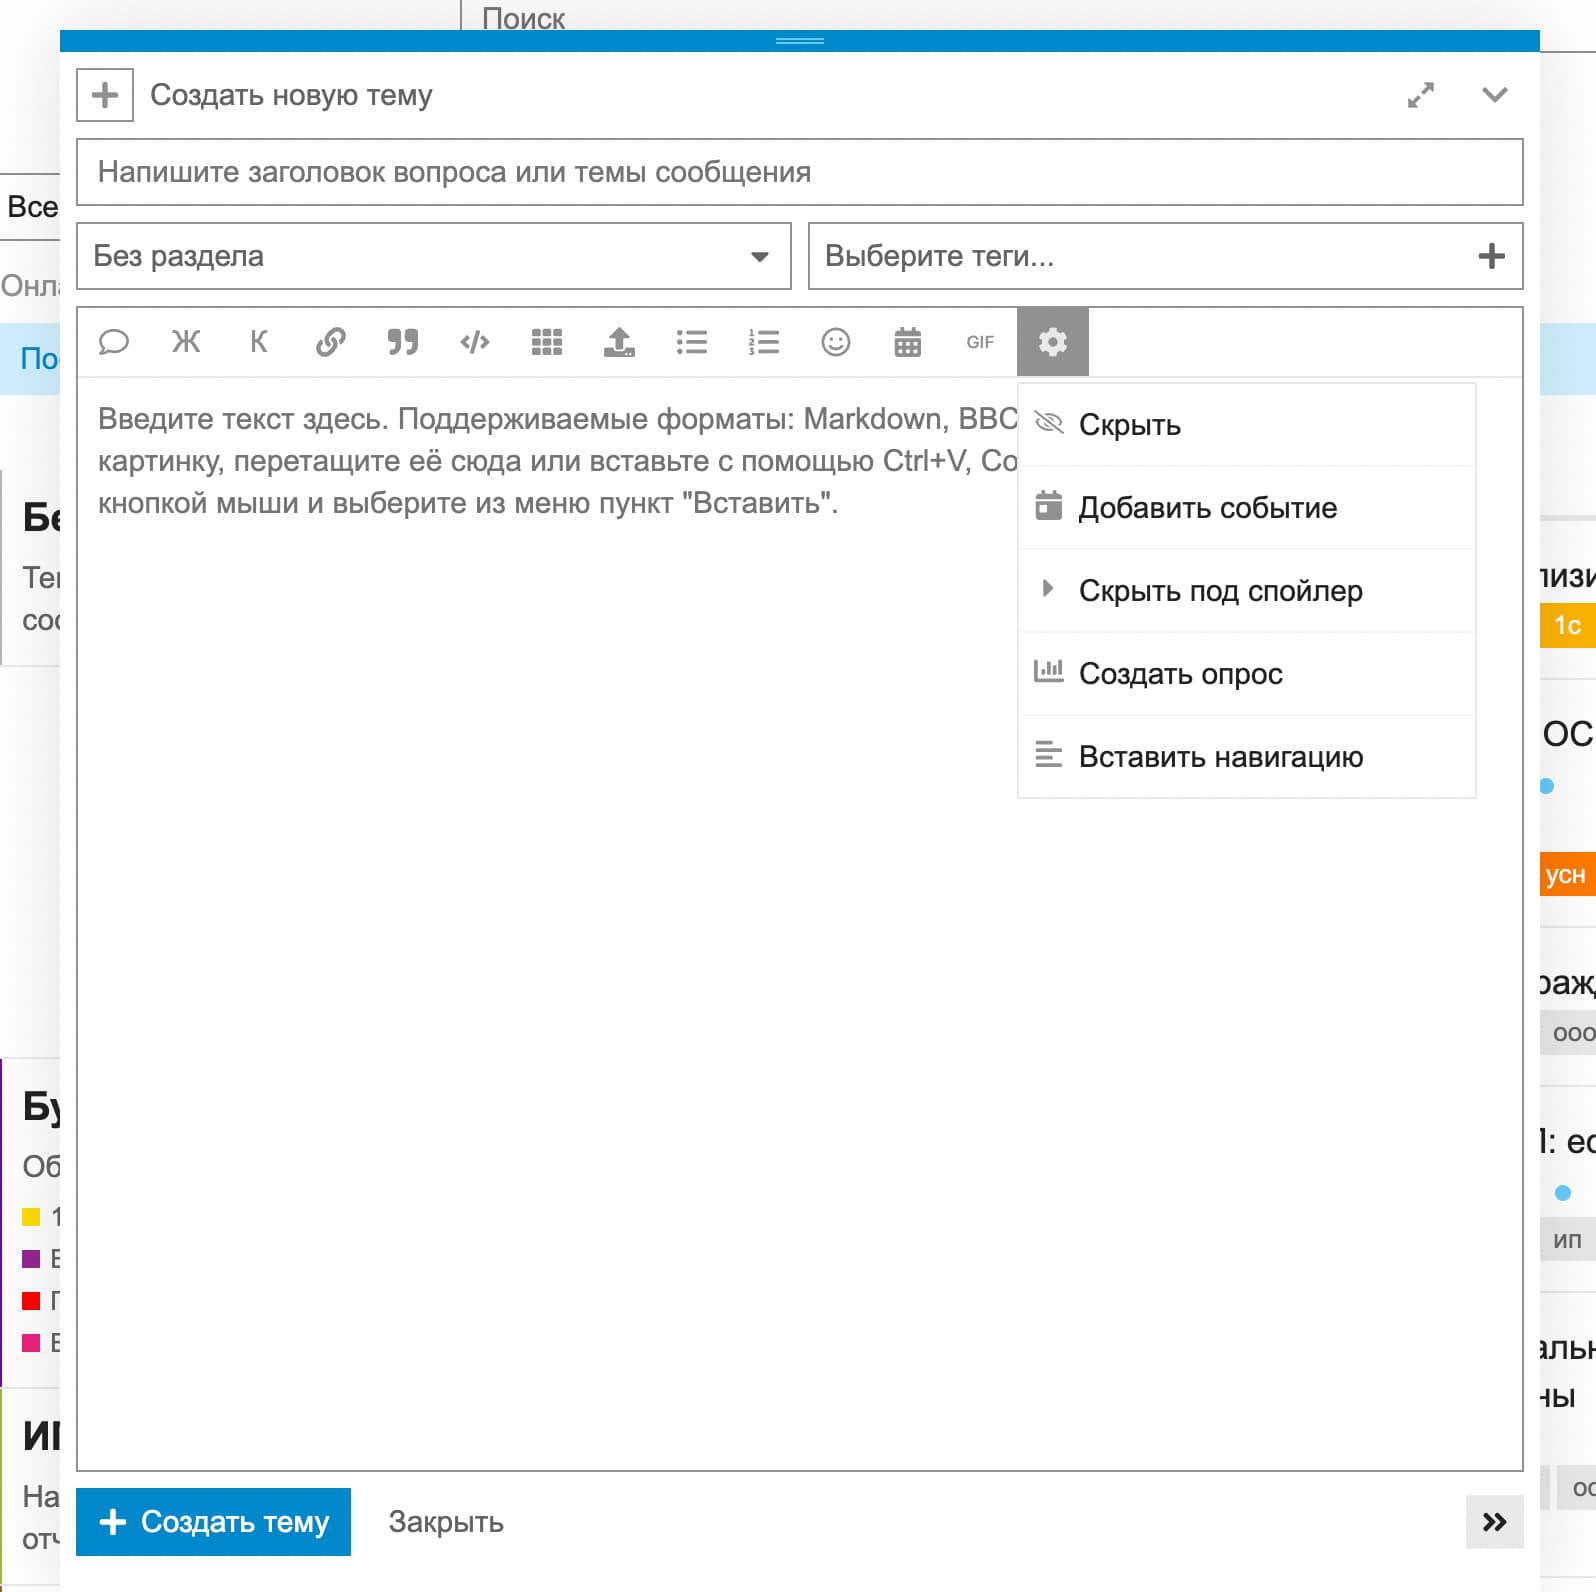Select Скрыть from the gear menu
1596x1592 pixels.
1247,425
